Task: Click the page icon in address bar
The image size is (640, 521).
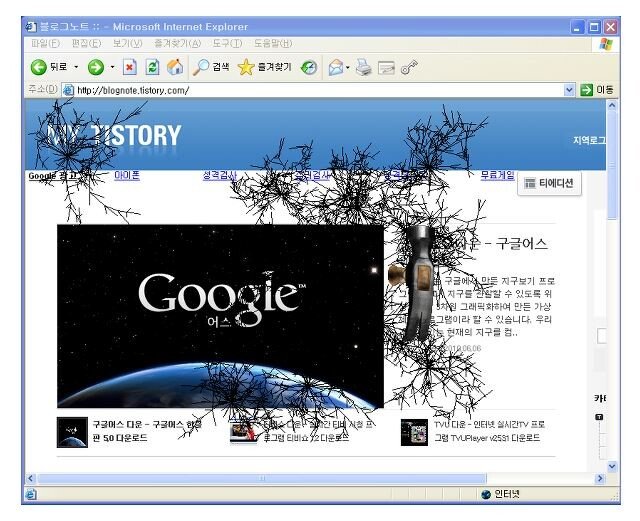Action: [x=68, y=90]
